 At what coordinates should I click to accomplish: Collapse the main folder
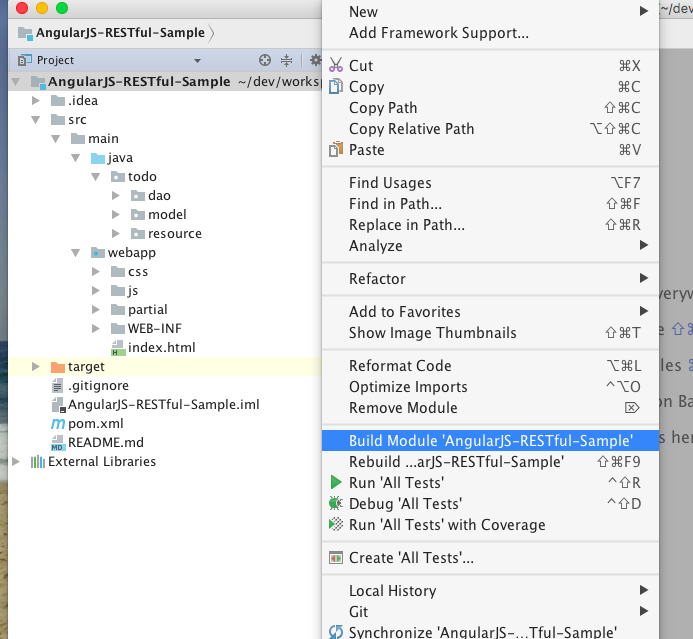tap(56, 139)
